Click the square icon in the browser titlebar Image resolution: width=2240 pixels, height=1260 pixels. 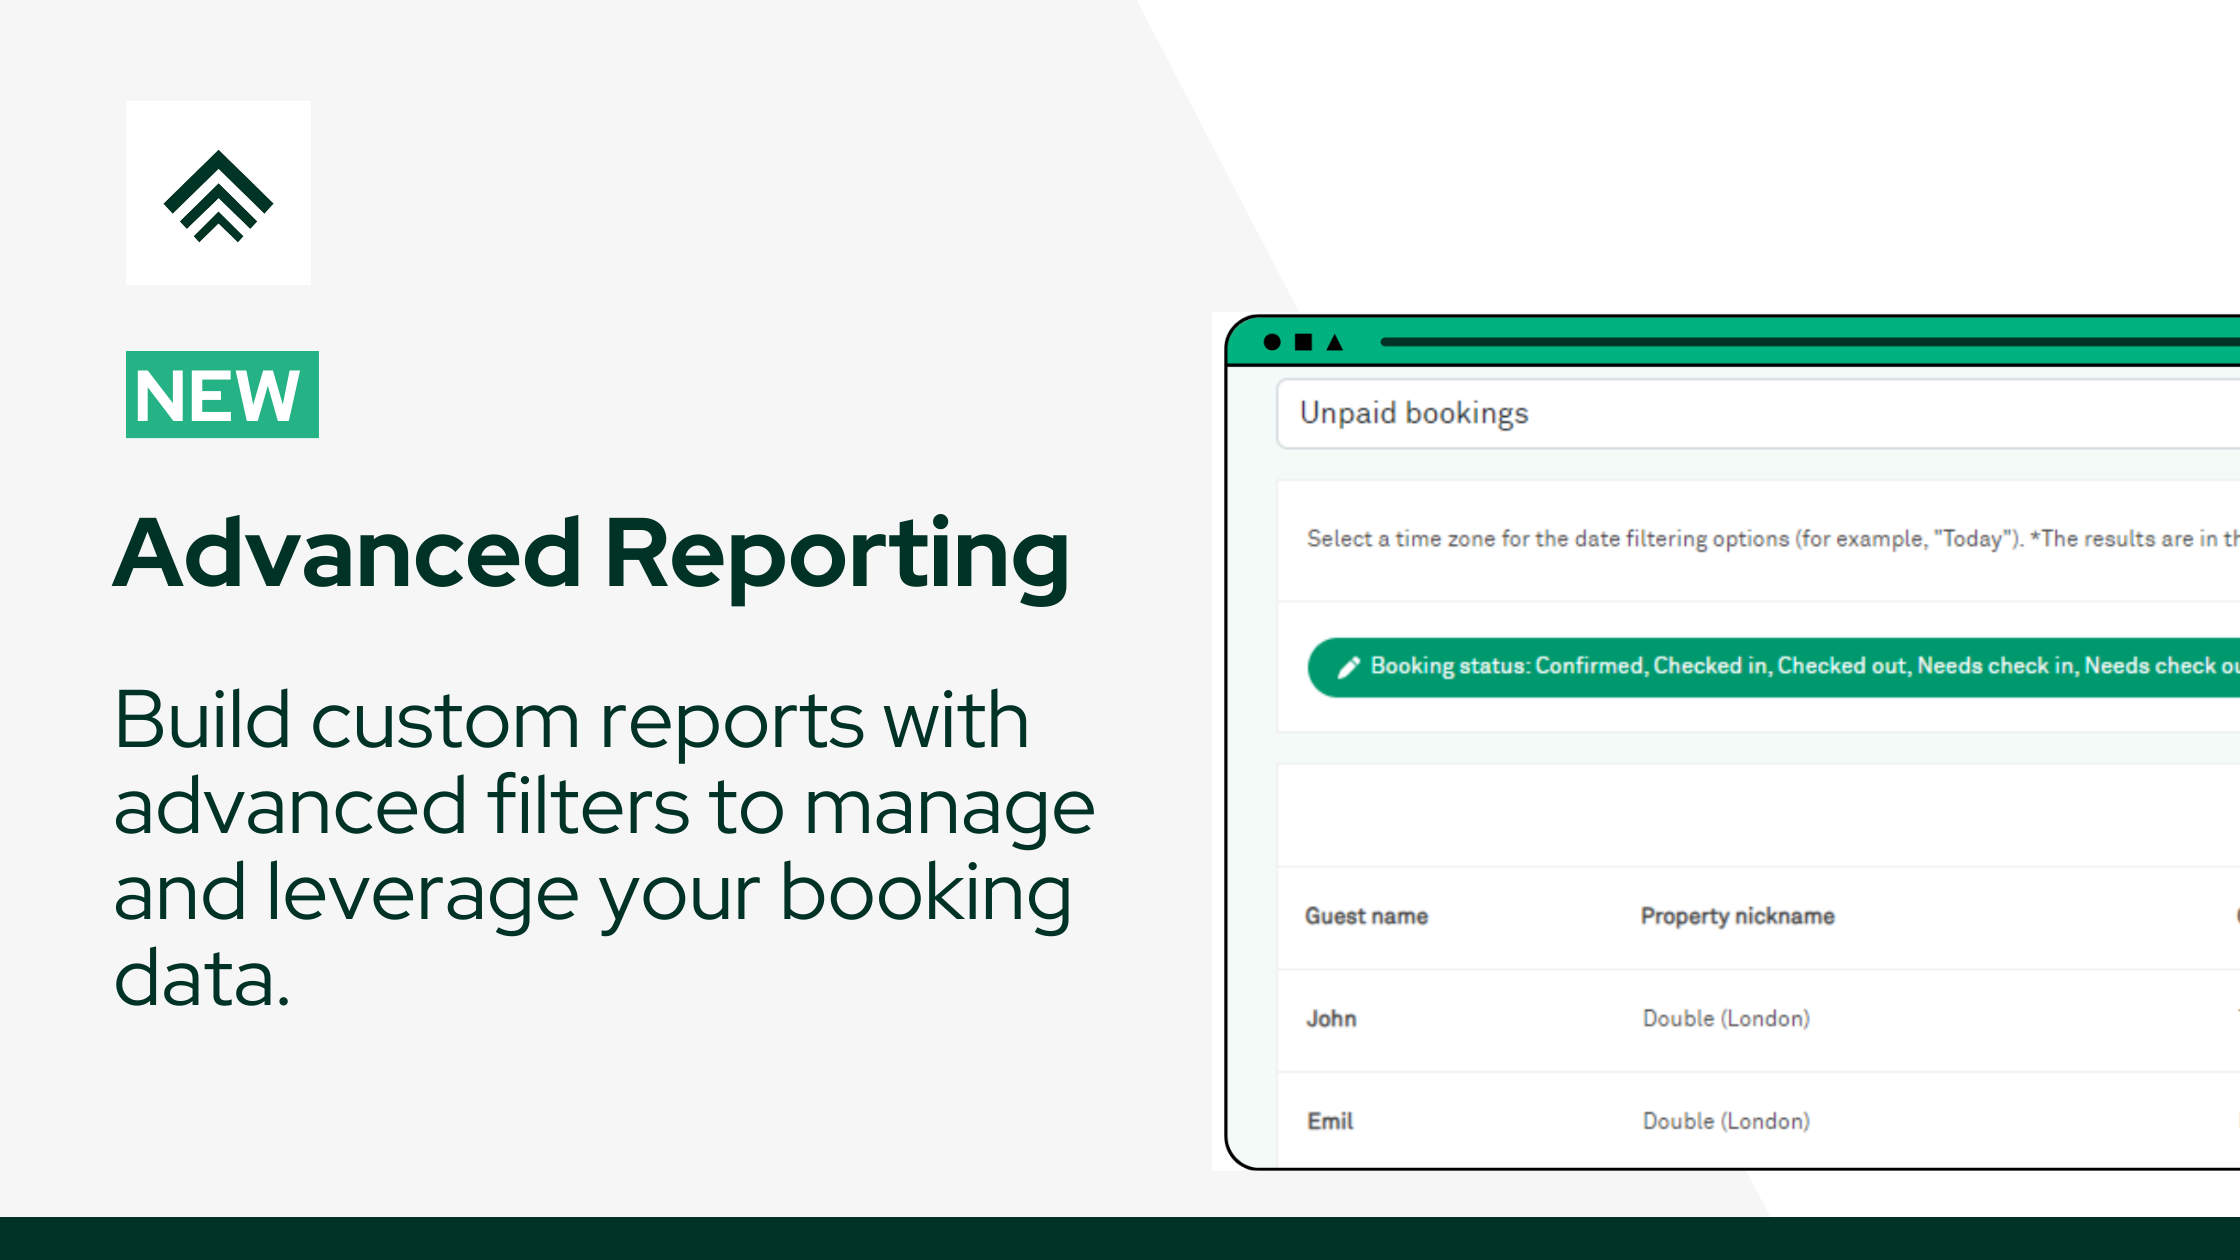[x=1301, y=342]
